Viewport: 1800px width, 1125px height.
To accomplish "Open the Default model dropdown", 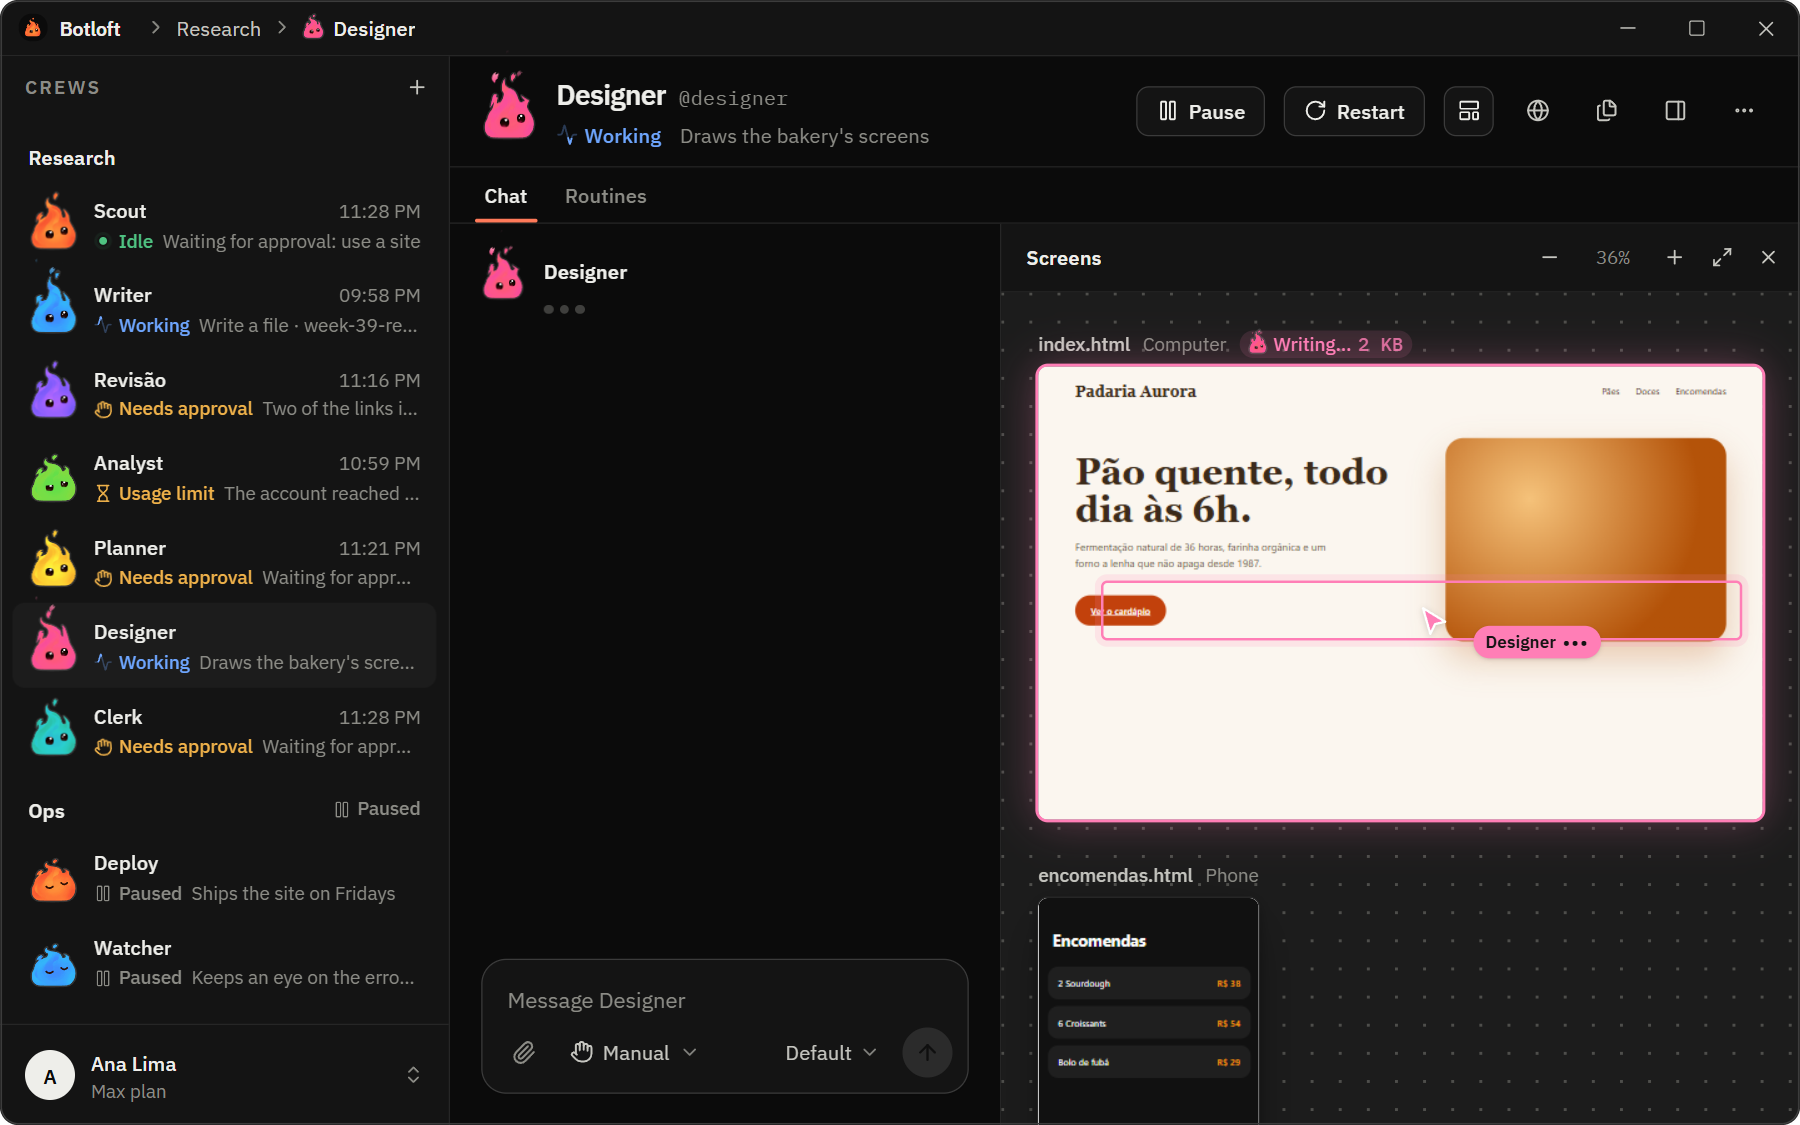I will pos(831,1053).
